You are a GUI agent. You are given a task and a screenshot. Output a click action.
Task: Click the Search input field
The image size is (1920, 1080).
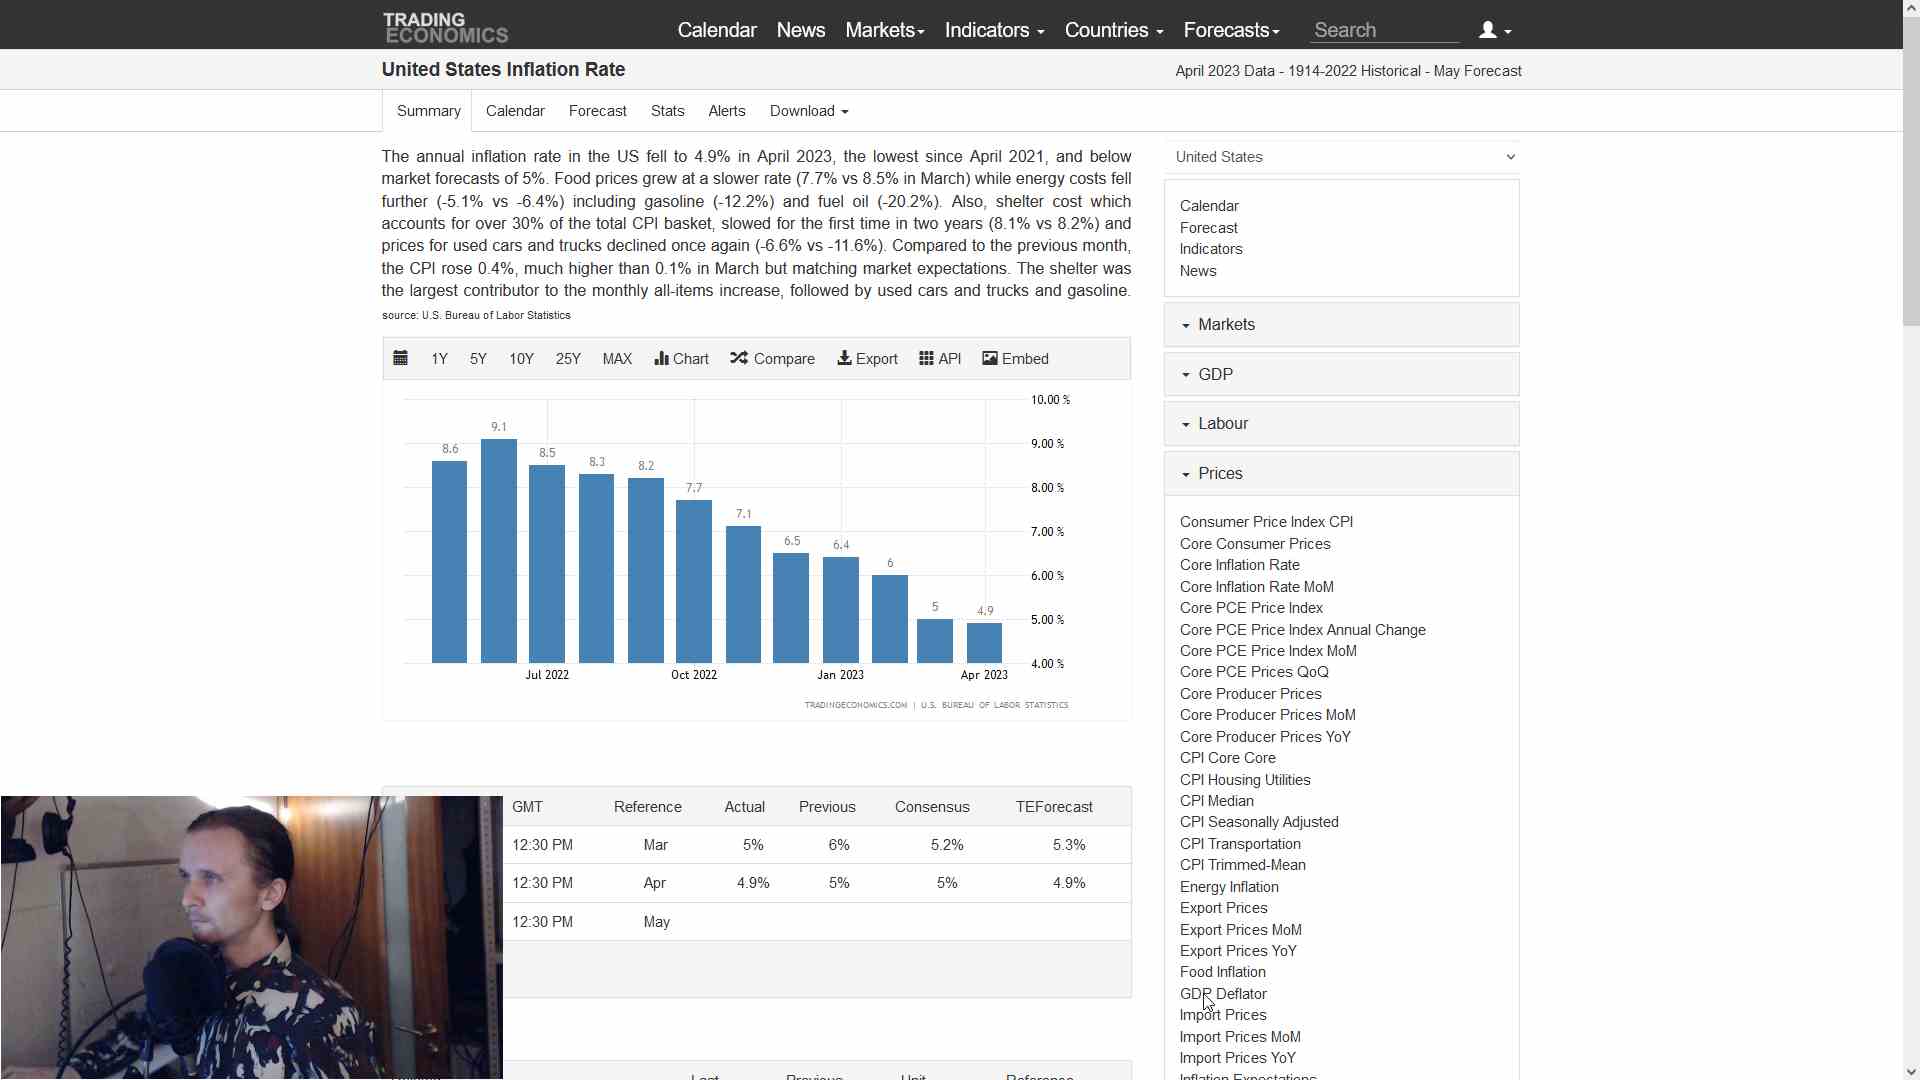click(1384, 30)
